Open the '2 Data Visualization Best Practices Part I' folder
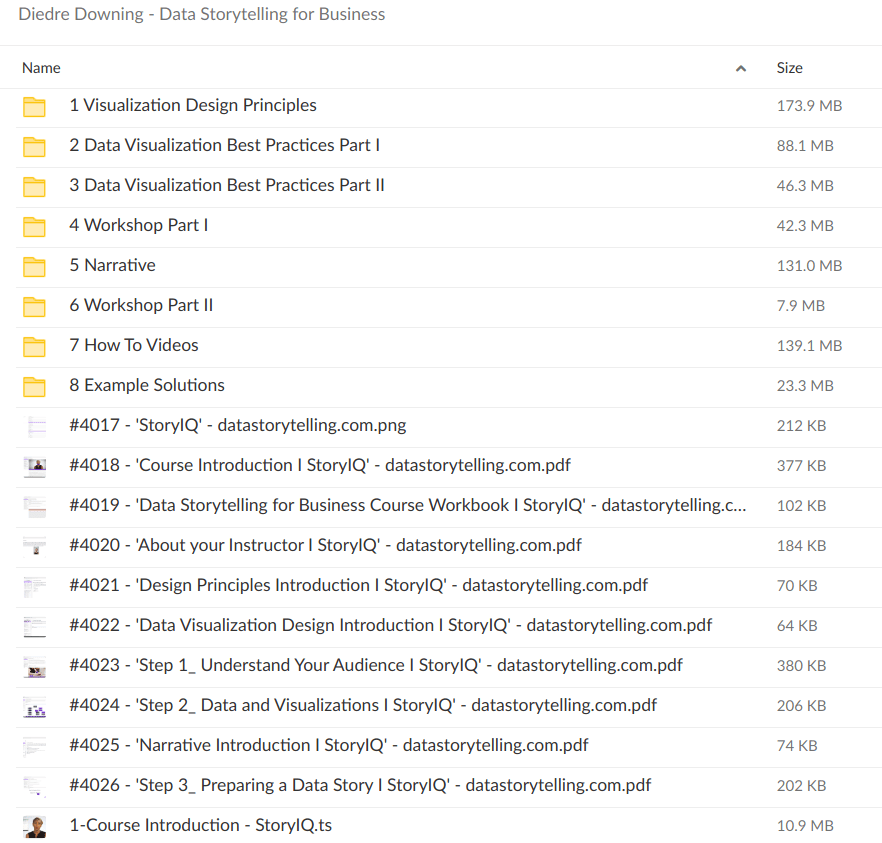This screenshot has height=843, width=882. click(224, 145)
